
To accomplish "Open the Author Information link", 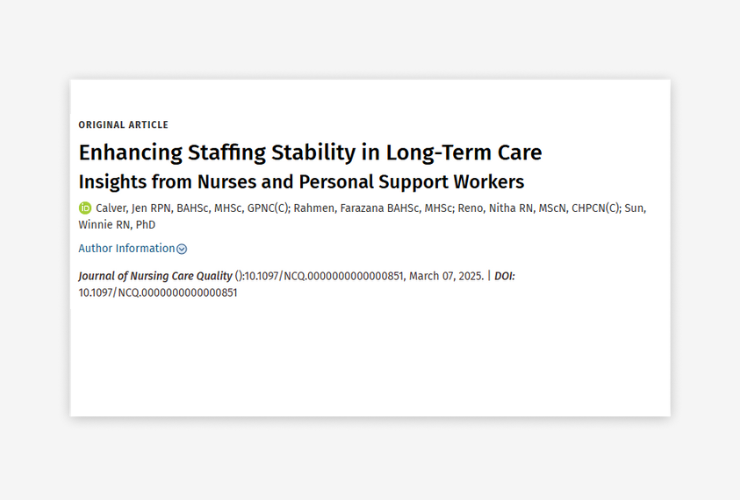I will [x=126, y=248].
